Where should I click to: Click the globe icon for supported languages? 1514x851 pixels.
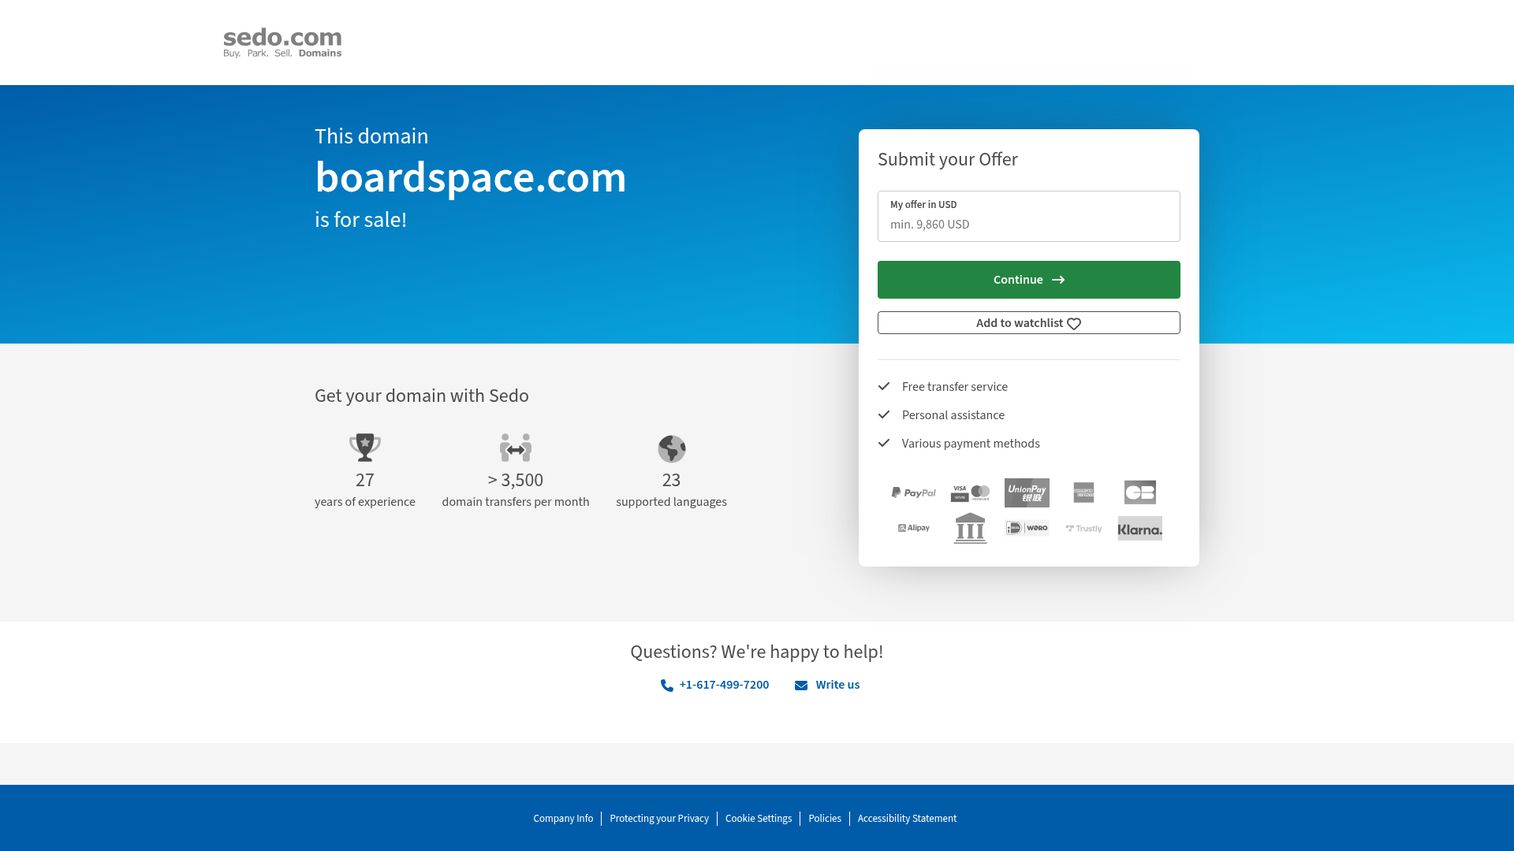(x=672, y=448)
